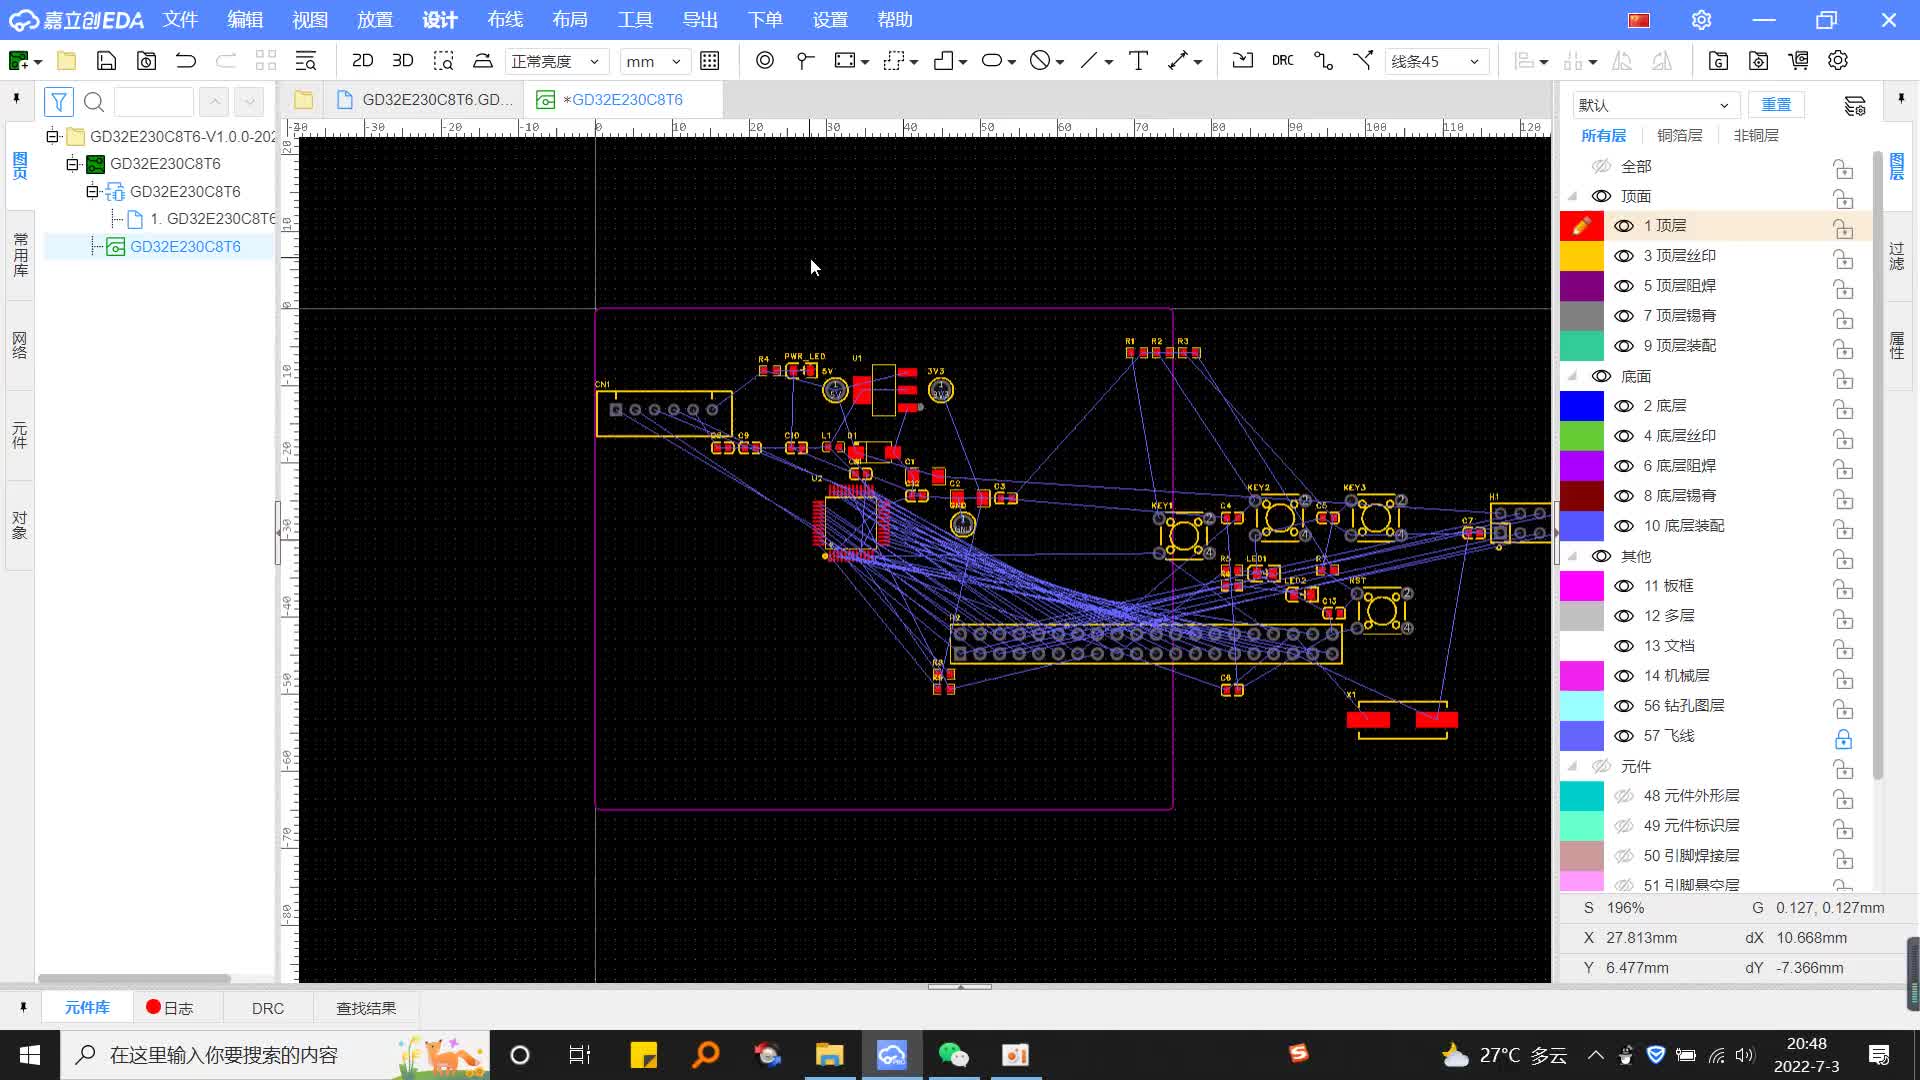Open the 线条45 routing corner dropdown
Screen dimensions: 1920x1080
(x=1437, y=61)
